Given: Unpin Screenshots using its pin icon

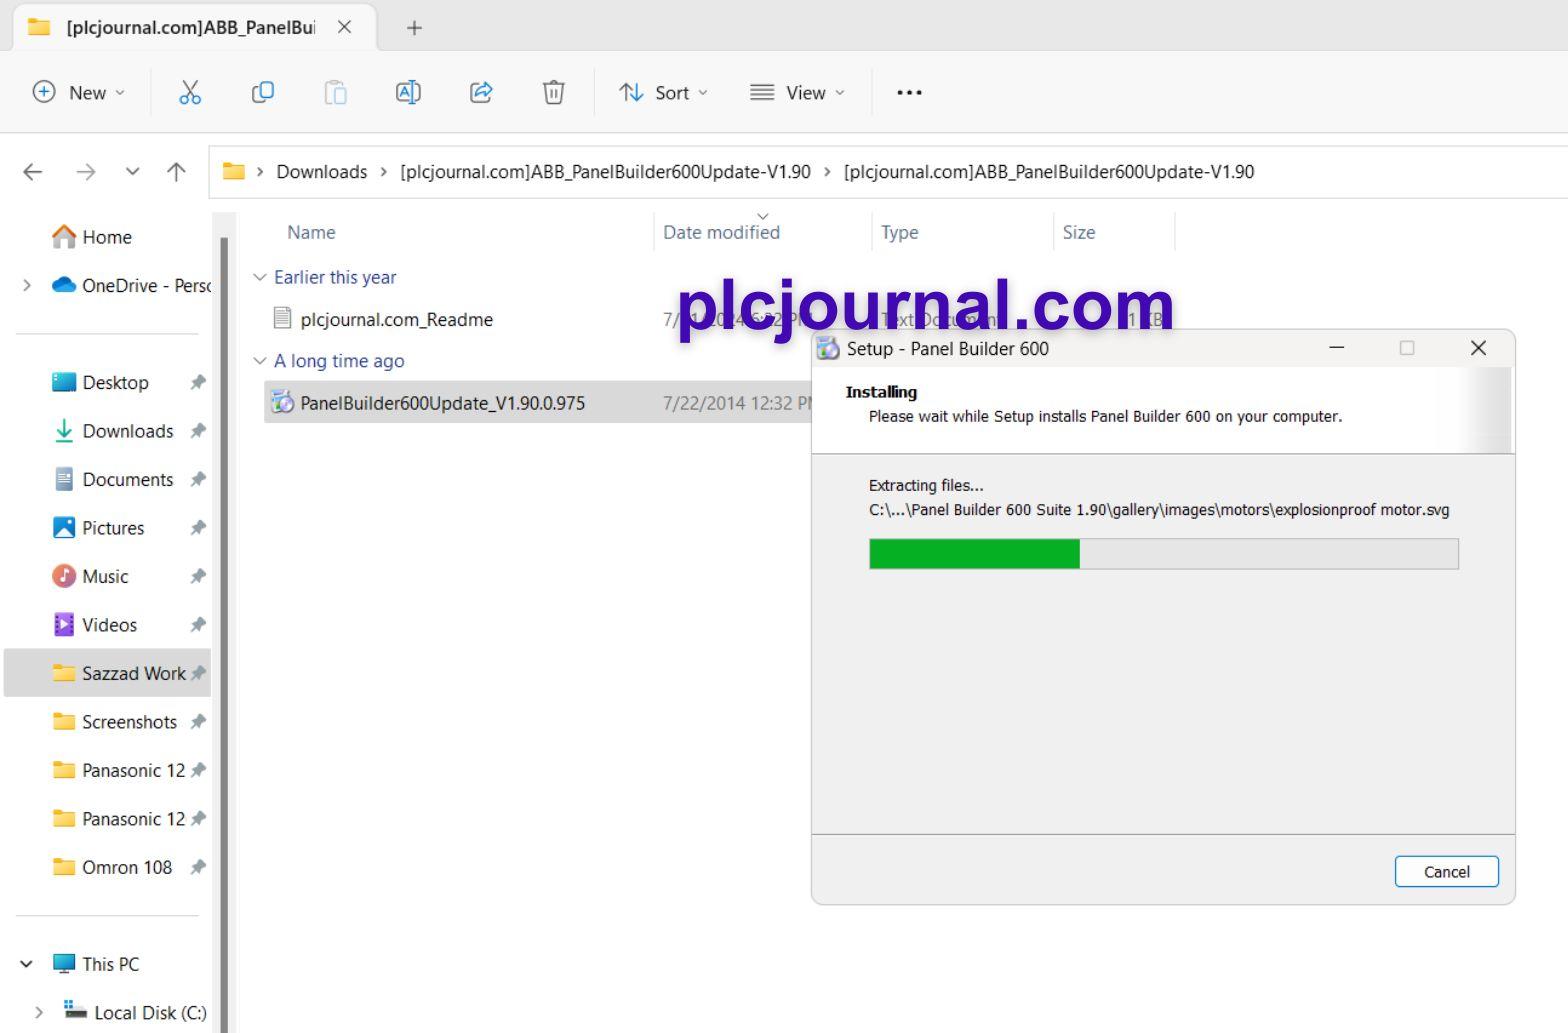Looking at the screenshot, I should [x=198, y=722].
